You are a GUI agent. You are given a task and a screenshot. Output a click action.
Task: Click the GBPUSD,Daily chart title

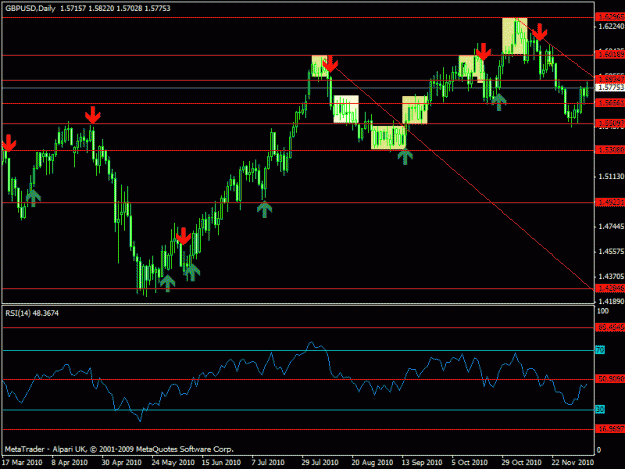pos(30,8)
